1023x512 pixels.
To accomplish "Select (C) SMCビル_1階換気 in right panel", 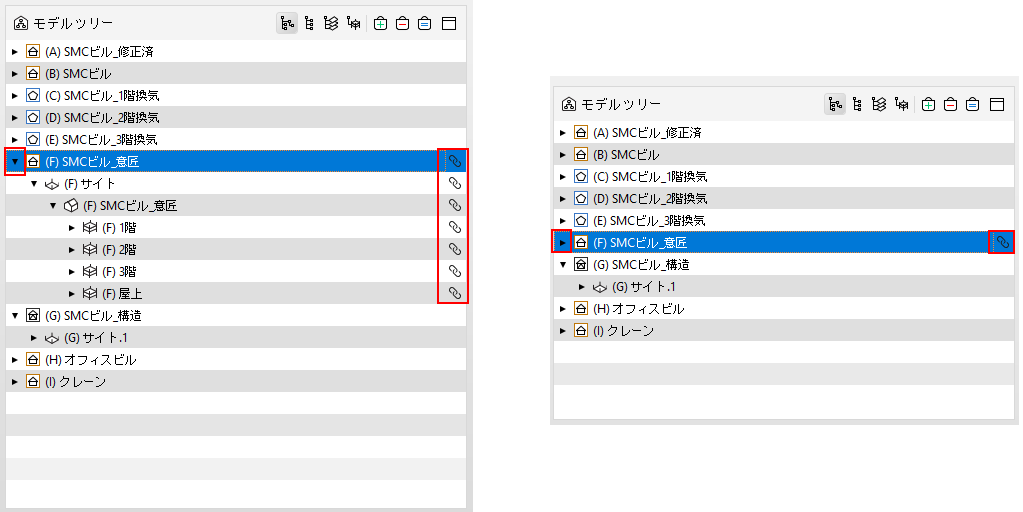I will tap(784, 177).
